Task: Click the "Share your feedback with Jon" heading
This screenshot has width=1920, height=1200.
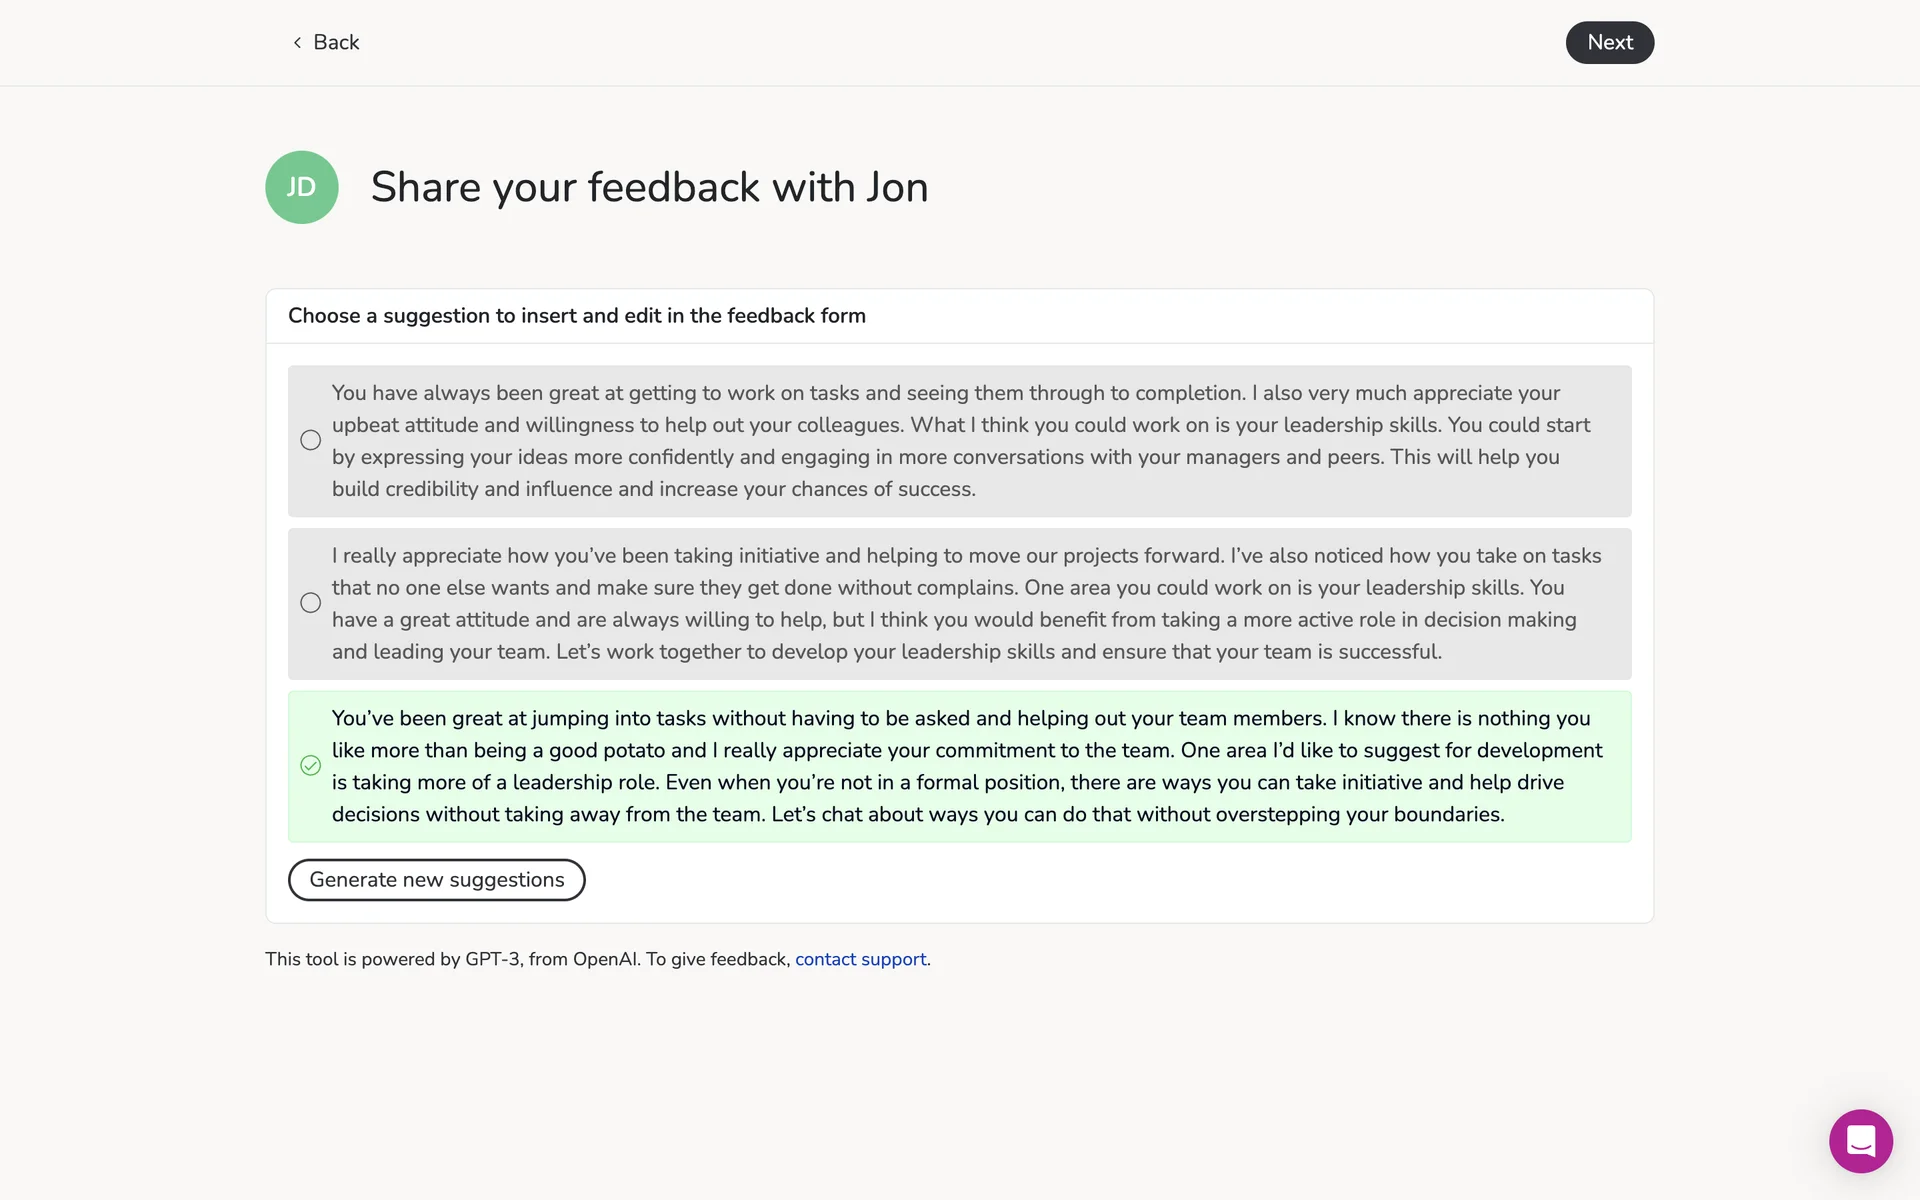Action: pyautogui.click(x=649, y=187)
